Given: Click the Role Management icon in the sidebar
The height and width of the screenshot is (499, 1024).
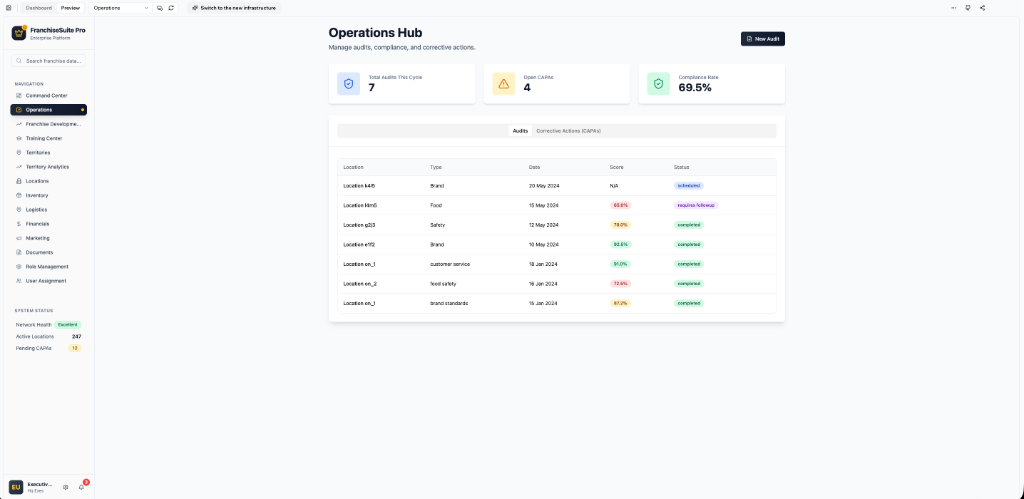Looking at the screenshot, I should [x=19, y=266].
